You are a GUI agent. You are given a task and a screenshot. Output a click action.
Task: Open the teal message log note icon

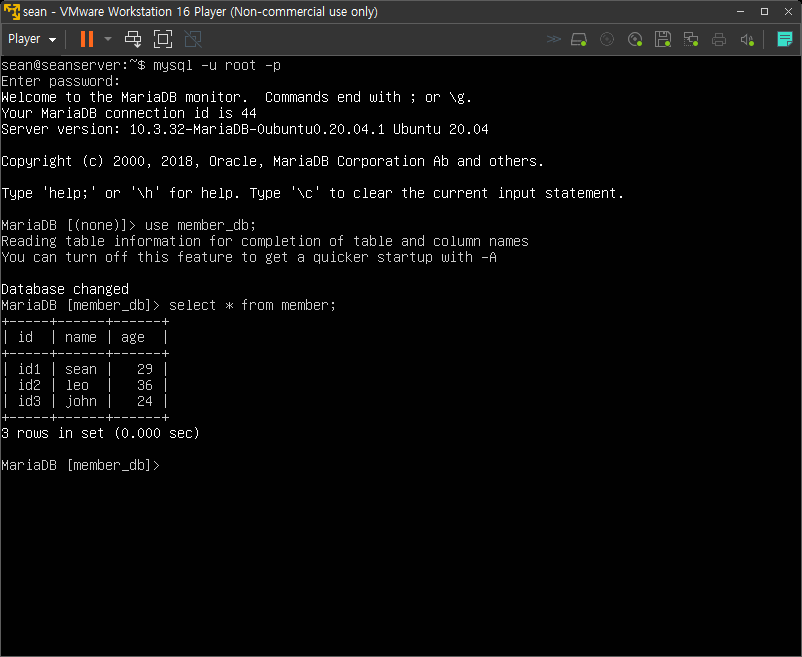click(x=785, y=39)
